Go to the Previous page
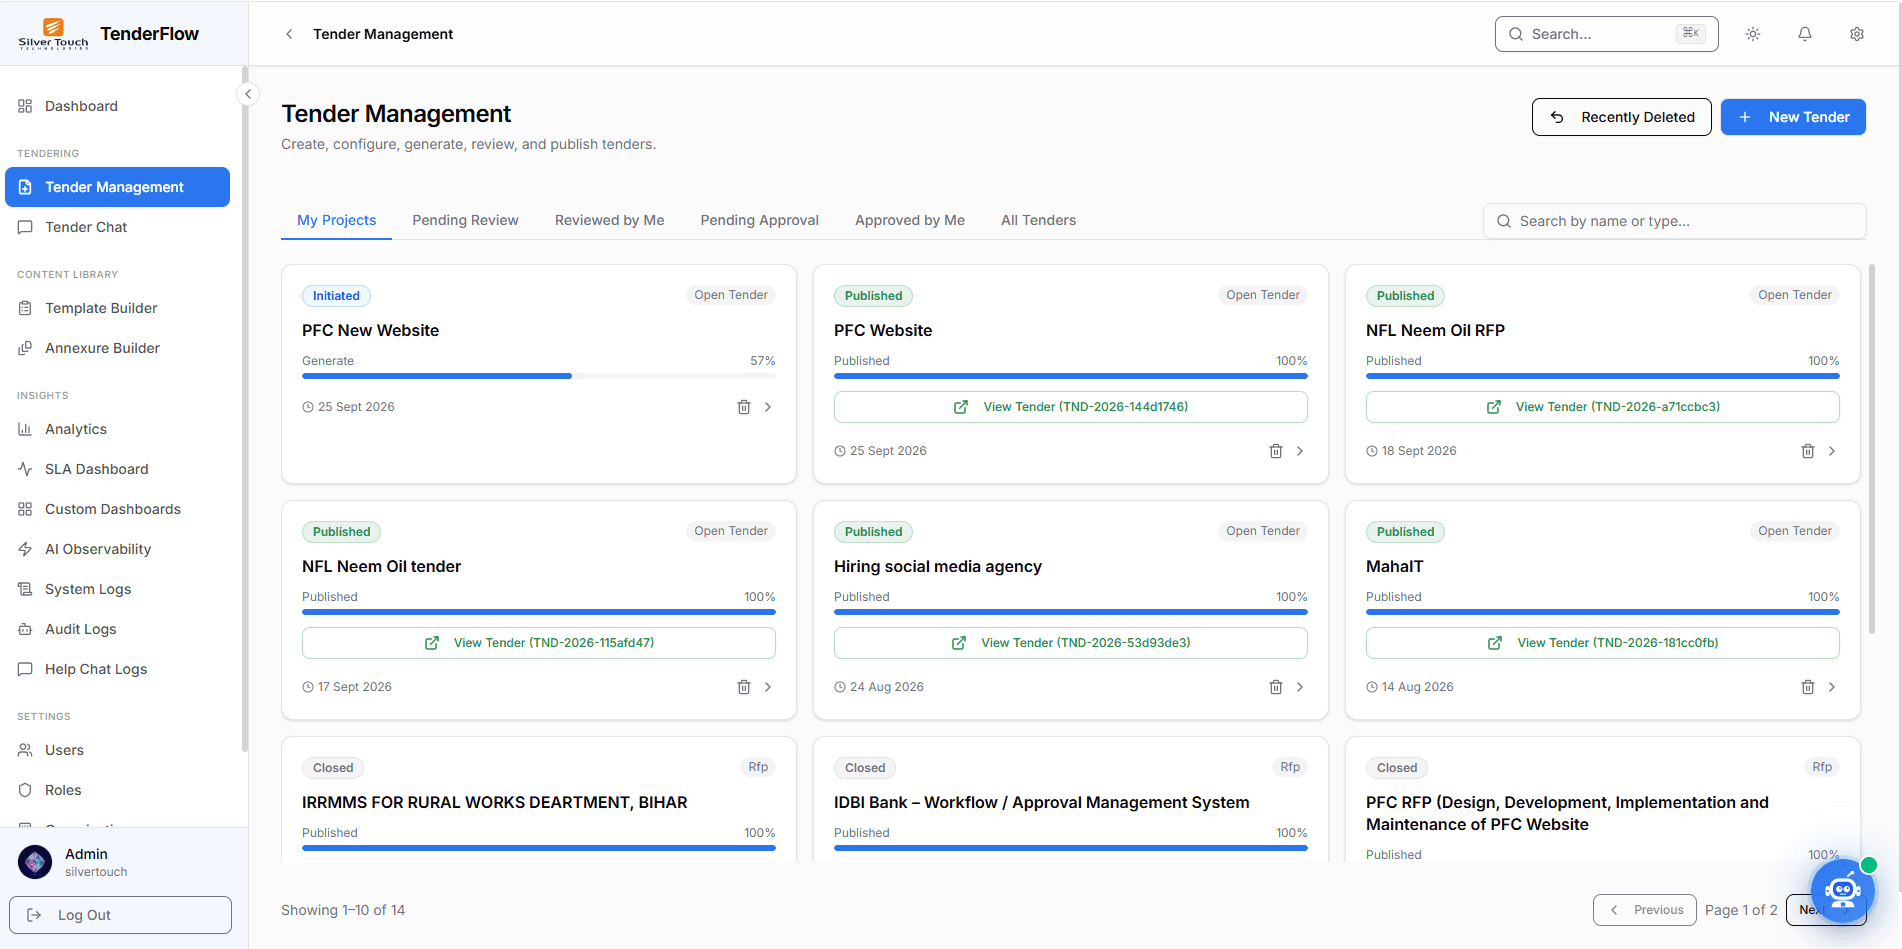Screen dimensions: 1902x949 [x=1645, y=910]
